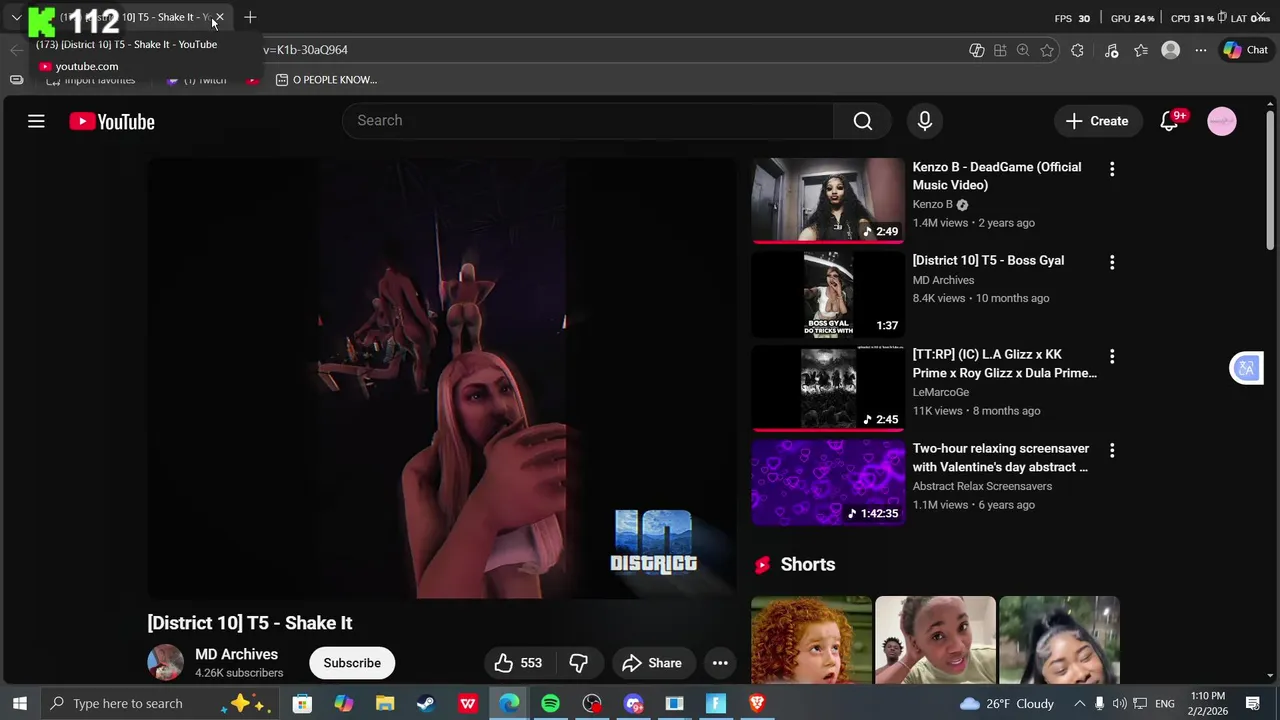Open the browser Favorites hub icon

tap(1141, 50)
